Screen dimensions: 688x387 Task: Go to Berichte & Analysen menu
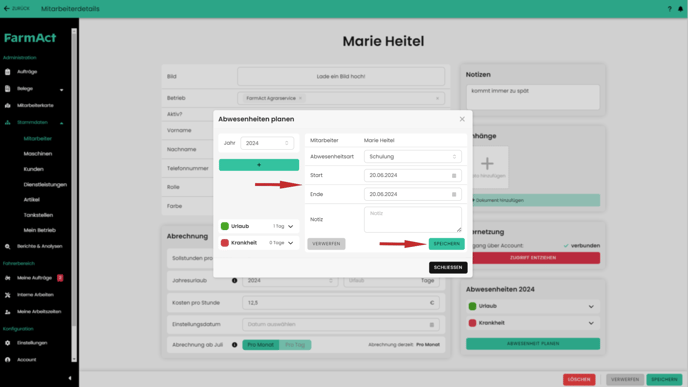click(39, 247)
